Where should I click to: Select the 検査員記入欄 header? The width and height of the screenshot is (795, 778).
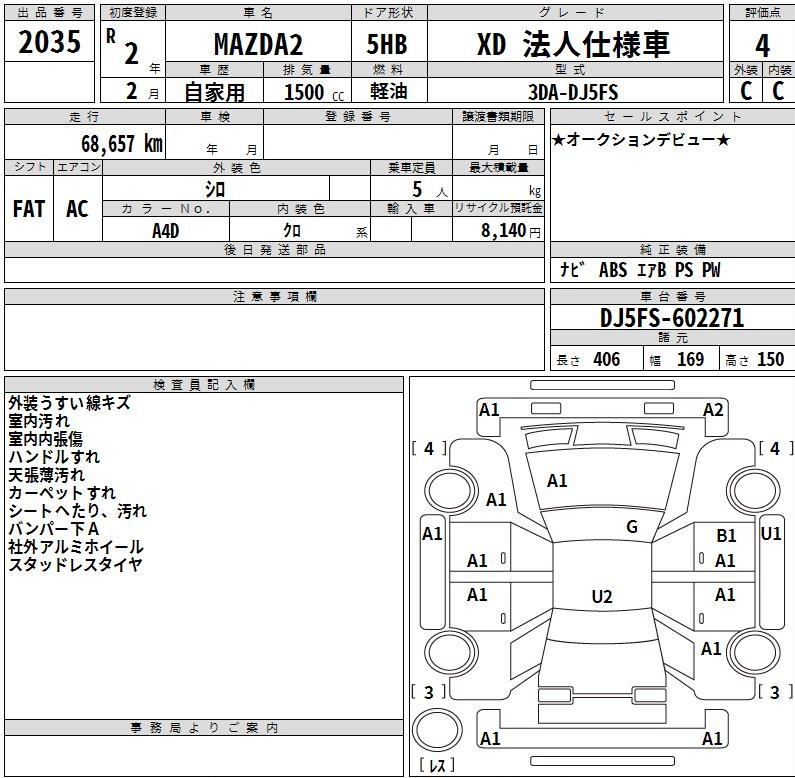204,384
